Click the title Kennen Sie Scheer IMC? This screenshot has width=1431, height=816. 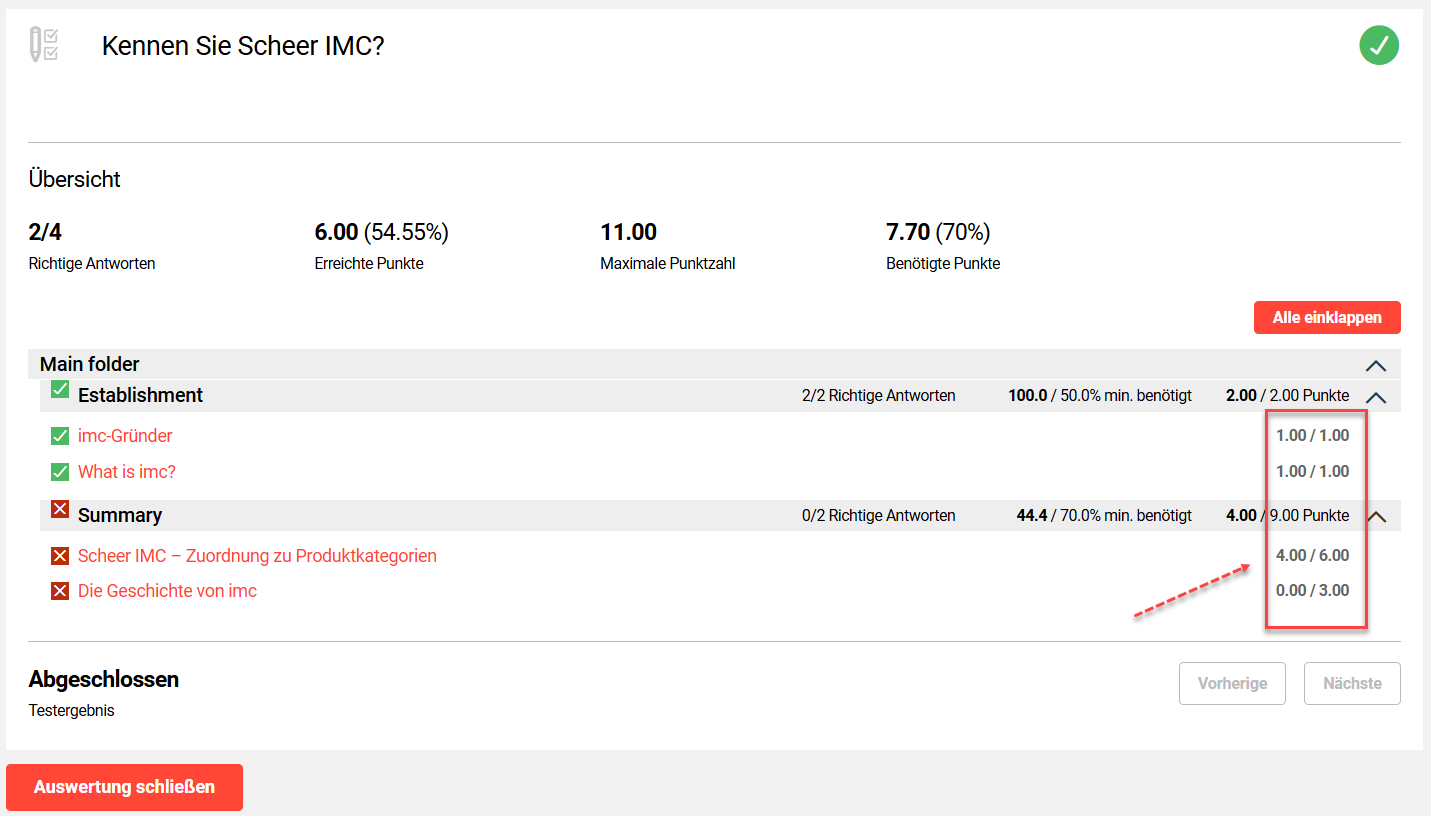[x=243, y=46]
